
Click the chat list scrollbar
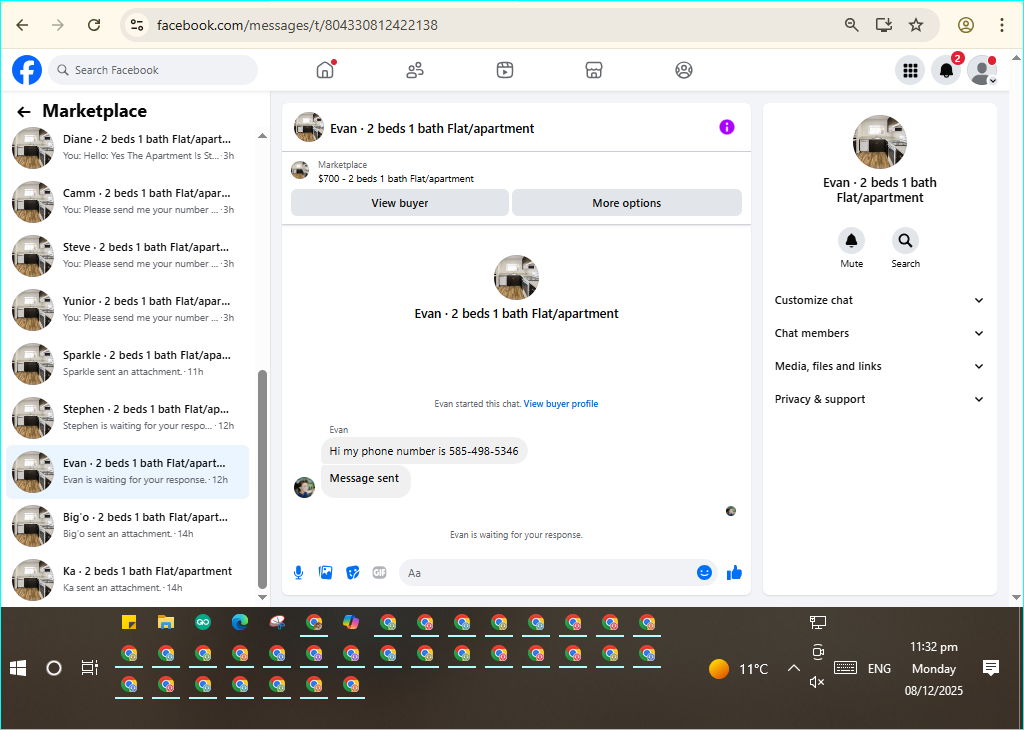(263, 480)
